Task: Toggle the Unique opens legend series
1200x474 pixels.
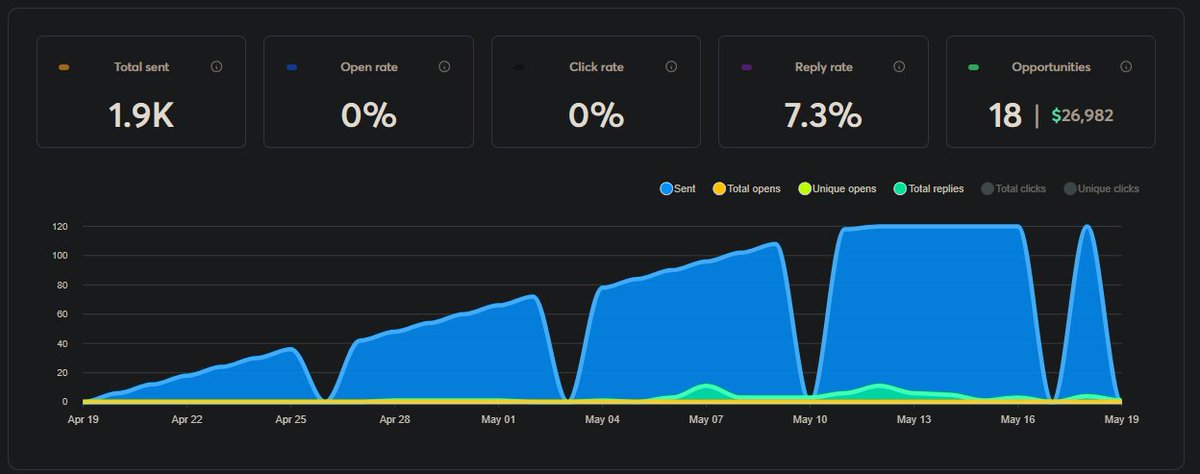Action: 836,188
